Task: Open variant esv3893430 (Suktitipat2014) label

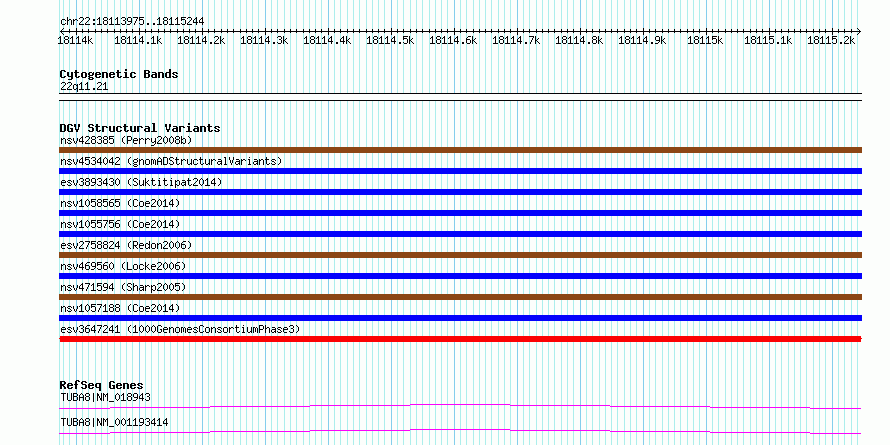Action: pos(141,182)
